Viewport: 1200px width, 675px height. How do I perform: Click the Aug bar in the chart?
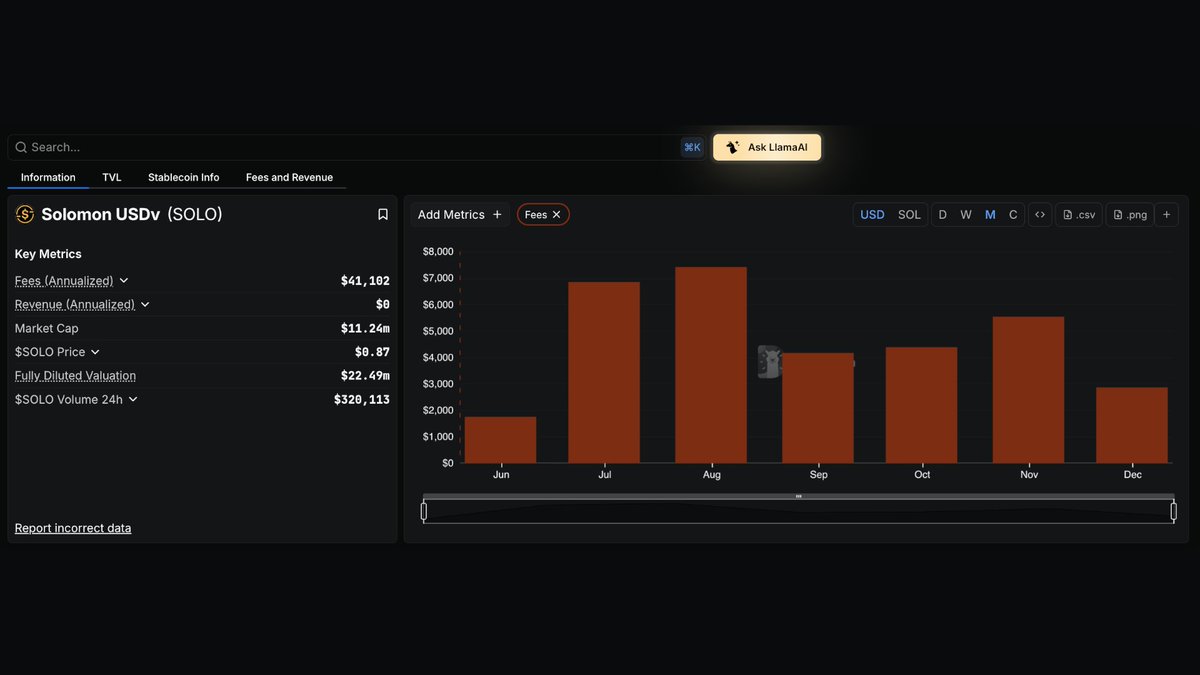coord(711,365)
